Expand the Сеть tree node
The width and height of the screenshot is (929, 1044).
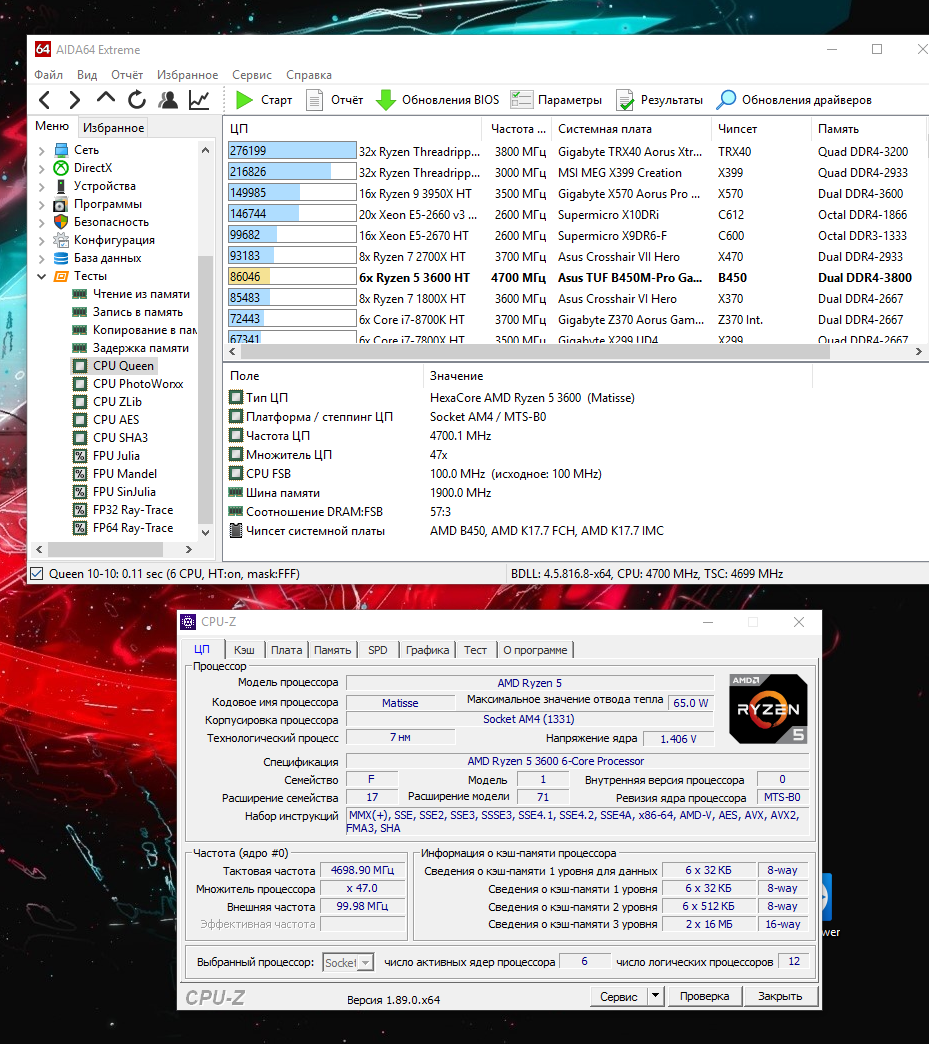point(41,150)
